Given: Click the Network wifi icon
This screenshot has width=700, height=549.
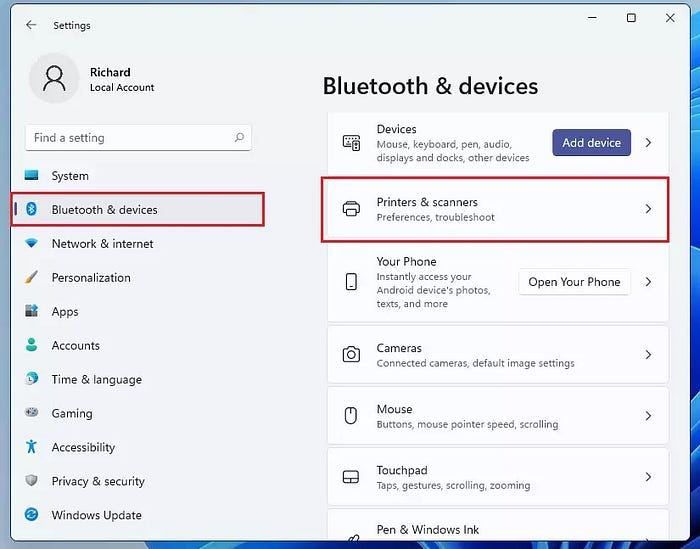Looking at the screenshot, I should click(31, 243).
